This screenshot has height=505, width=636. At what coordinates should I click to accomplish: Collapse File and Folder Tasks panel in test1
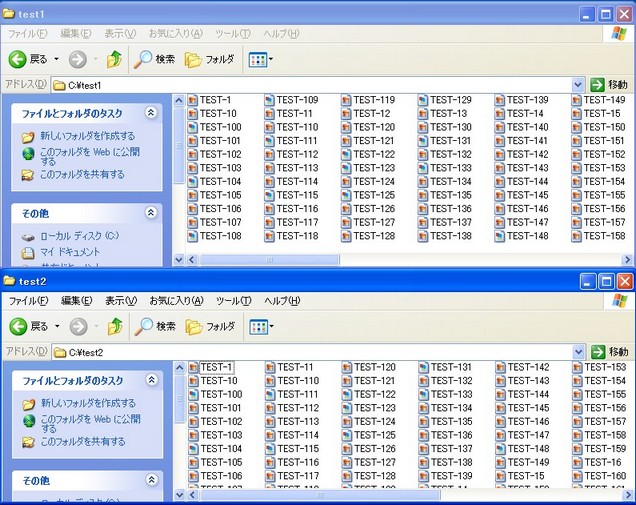[151, 114]
